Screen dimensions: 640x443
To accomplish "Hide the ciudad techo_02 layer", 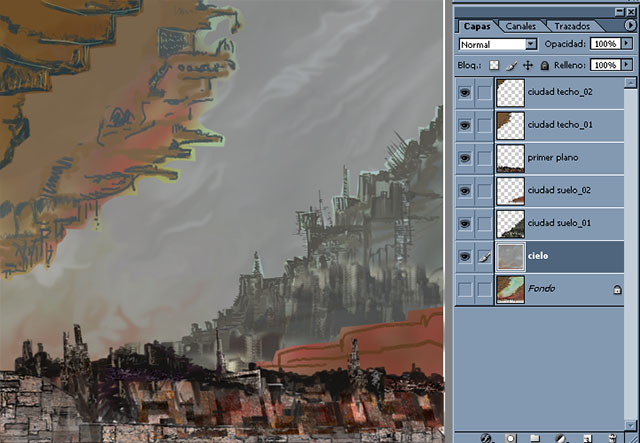I will click(464, 93).
